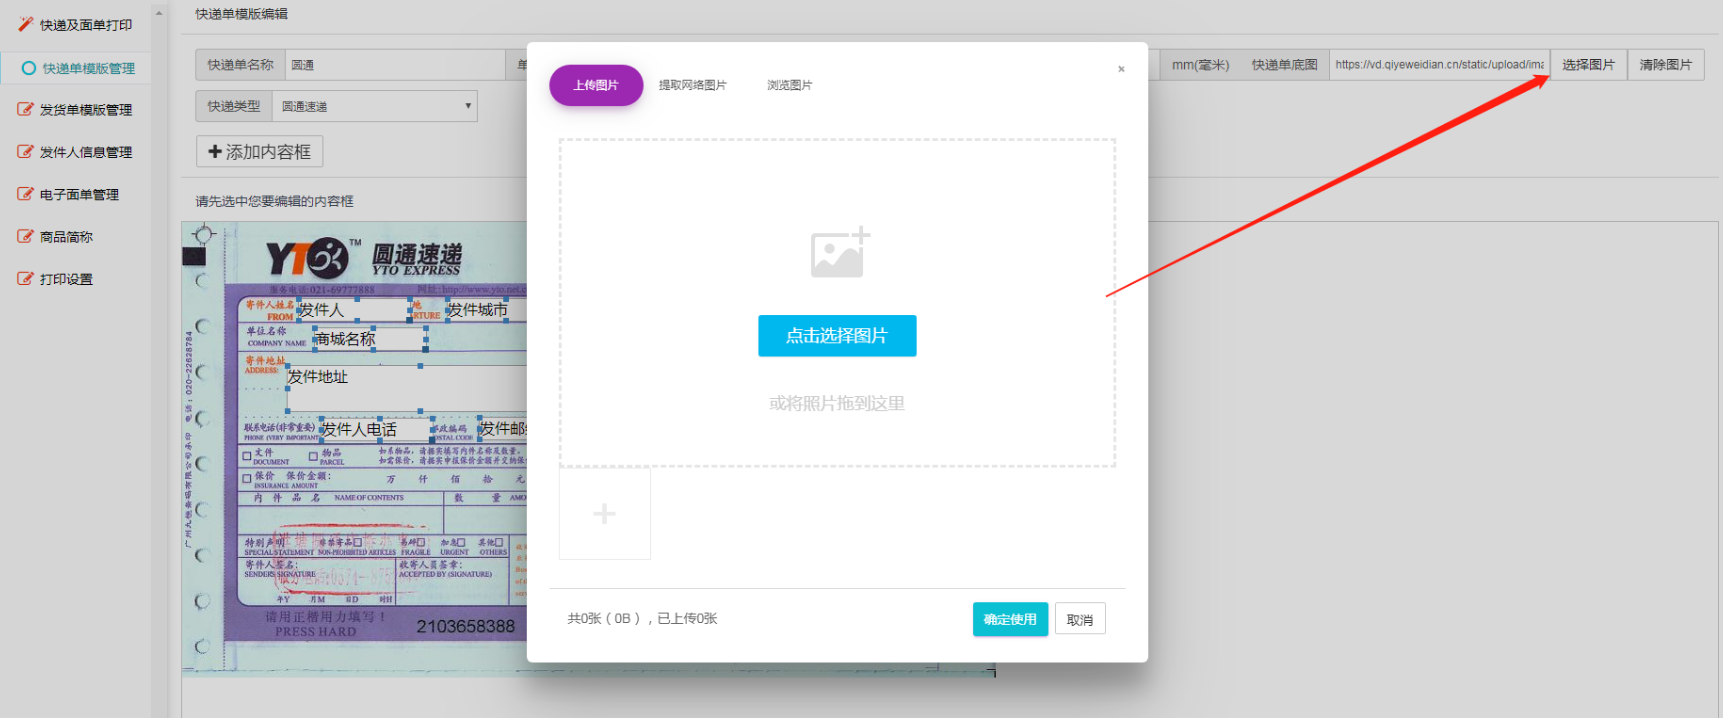Click the 快递单底图 URL input field
Image resolution: width=1723 pixels, height=718 pixels.
[1439, 65]
